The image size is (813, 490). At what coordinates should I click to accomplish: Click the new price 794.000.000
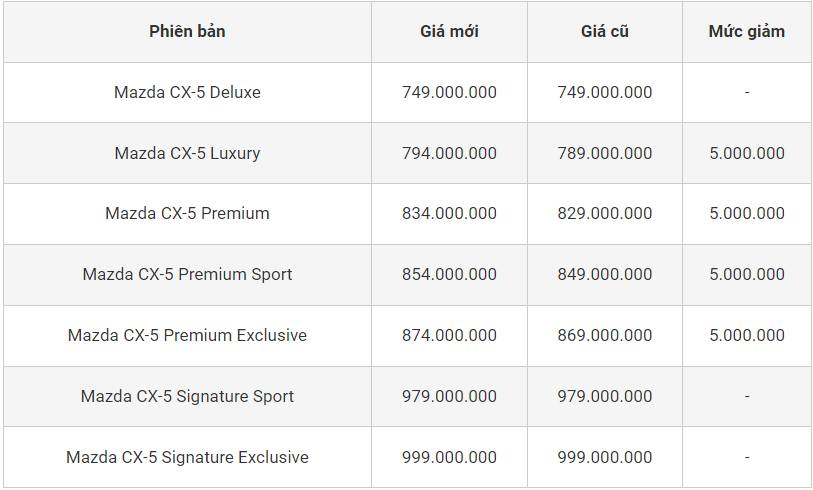pyautogui.click(x=449, y=153)
